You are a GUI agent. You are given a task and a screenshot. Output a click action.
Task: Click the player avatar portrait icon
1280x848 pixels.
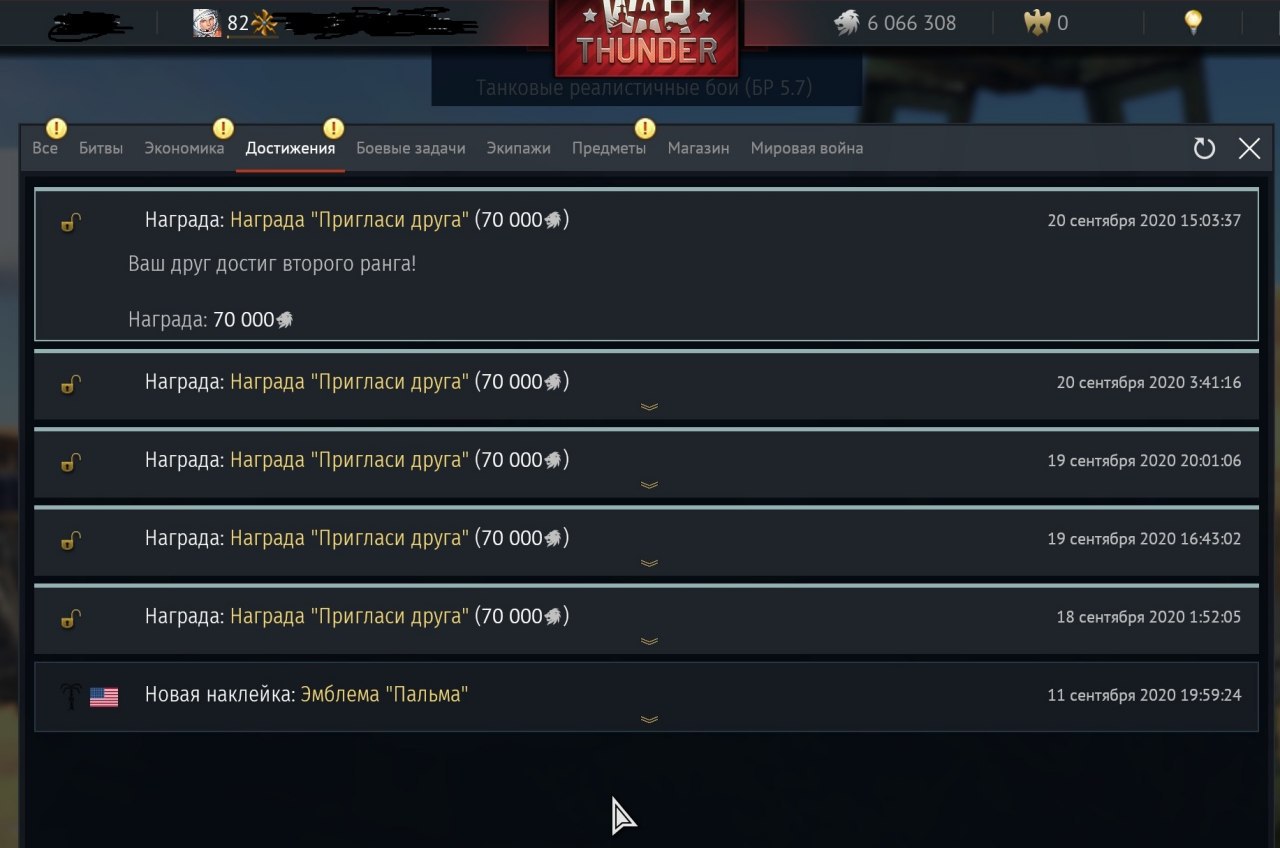[207, 22]
